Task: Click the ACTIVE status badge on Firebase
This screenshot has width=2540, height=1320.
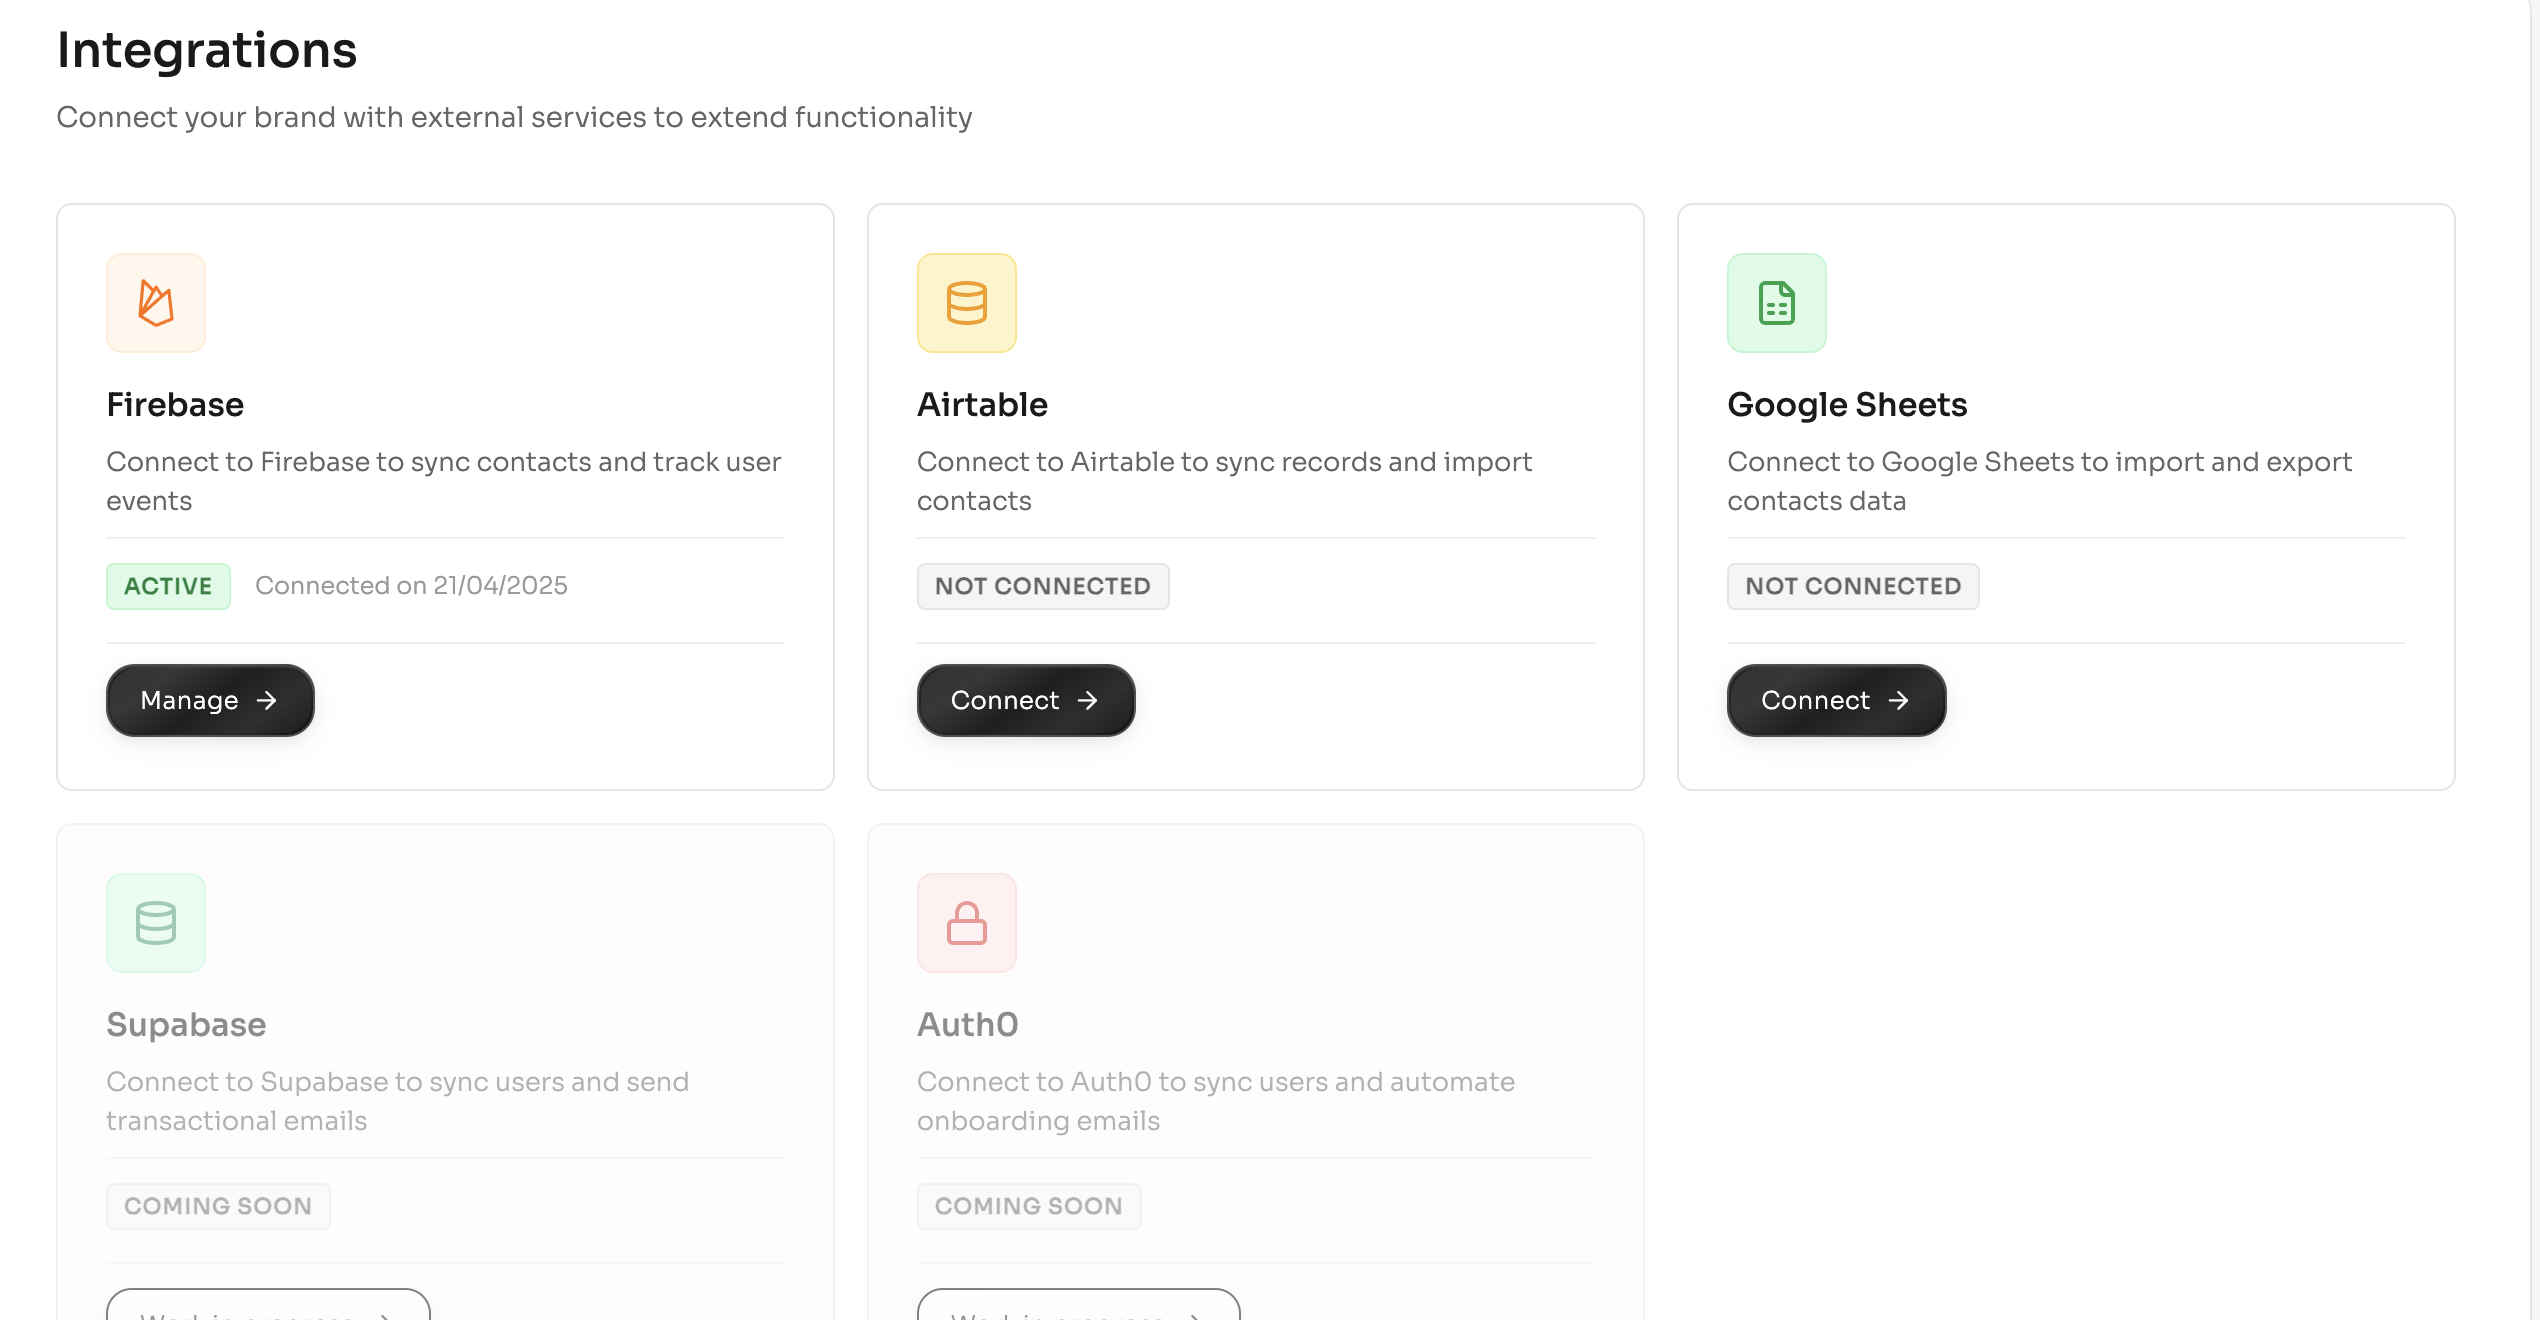Action: coord(167,586)
